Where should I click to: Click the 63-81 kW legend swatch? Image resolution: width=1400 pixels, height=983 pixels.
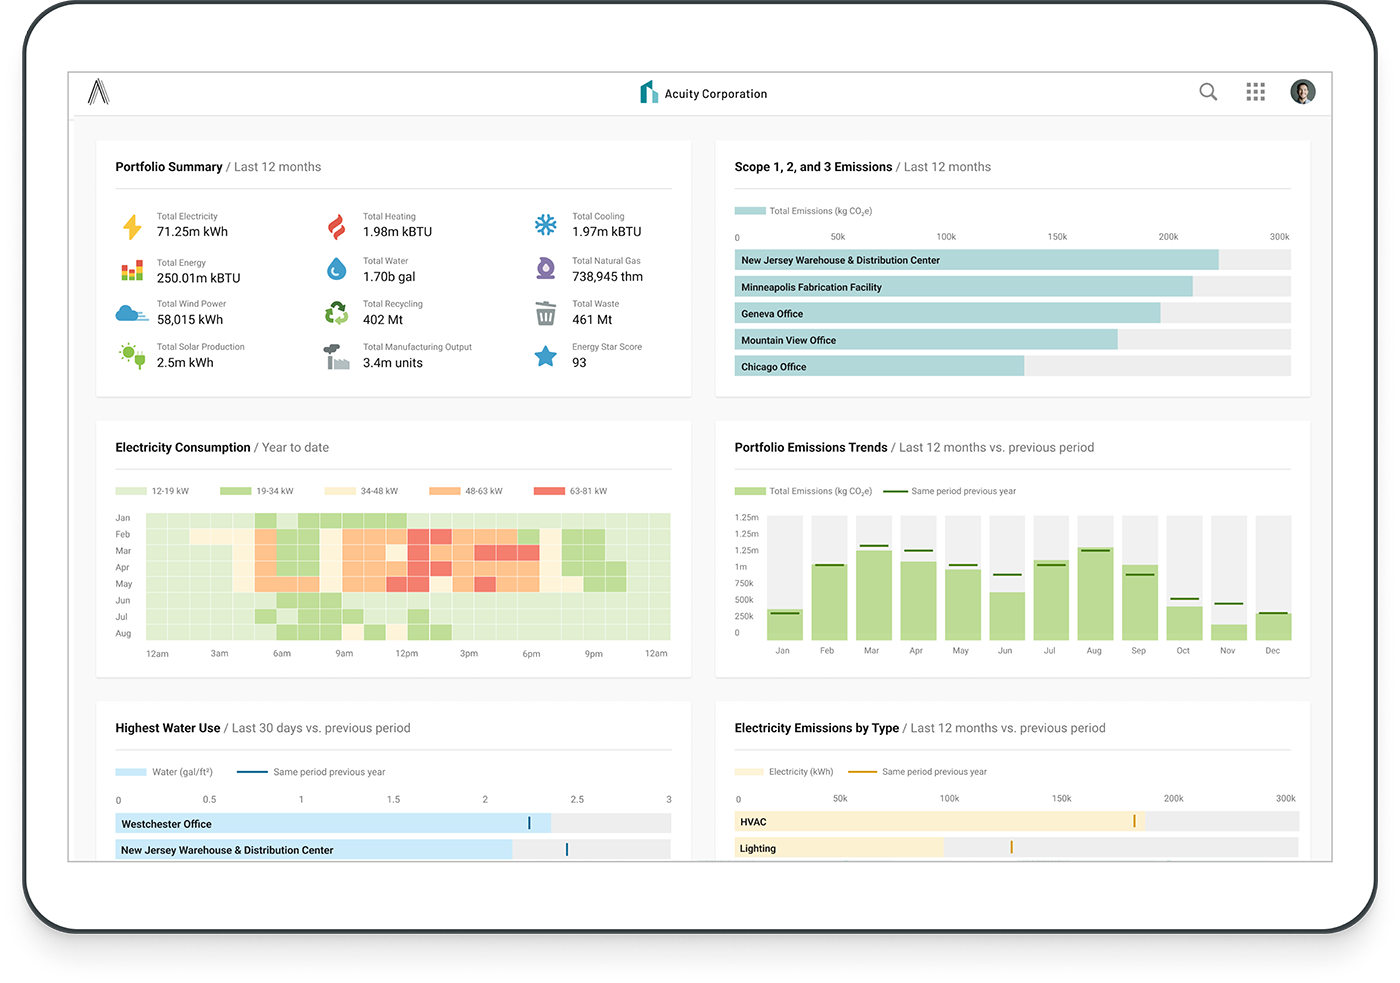[549, 491]
